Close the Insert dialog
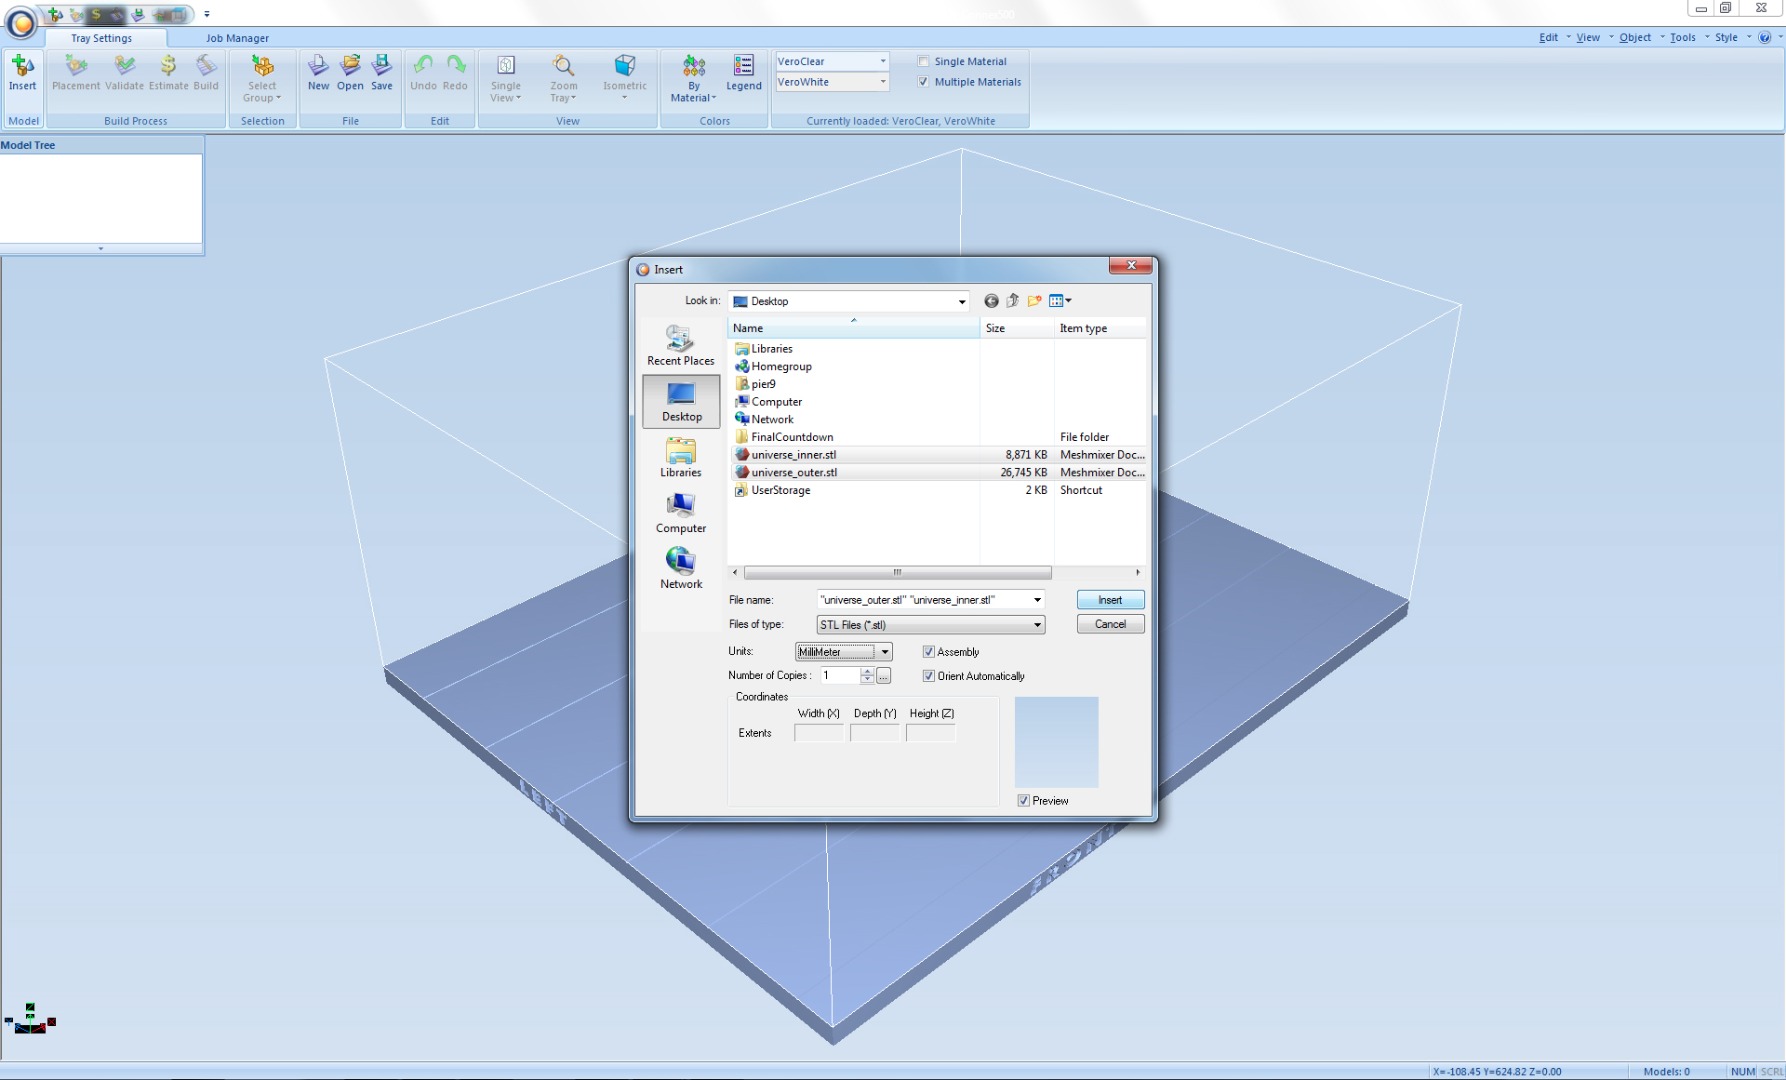The width and height of the screenshot is (1786, 1080). [1131, 265]
